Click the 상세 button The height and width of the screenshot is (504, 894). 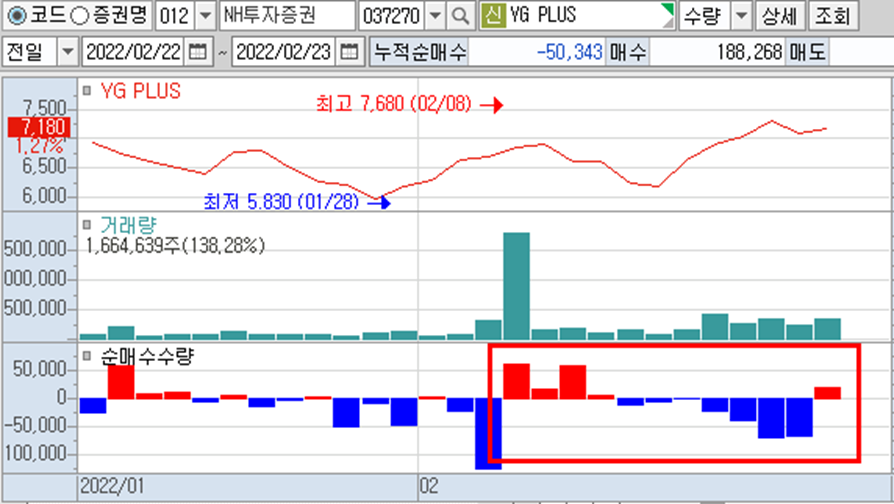779,15
